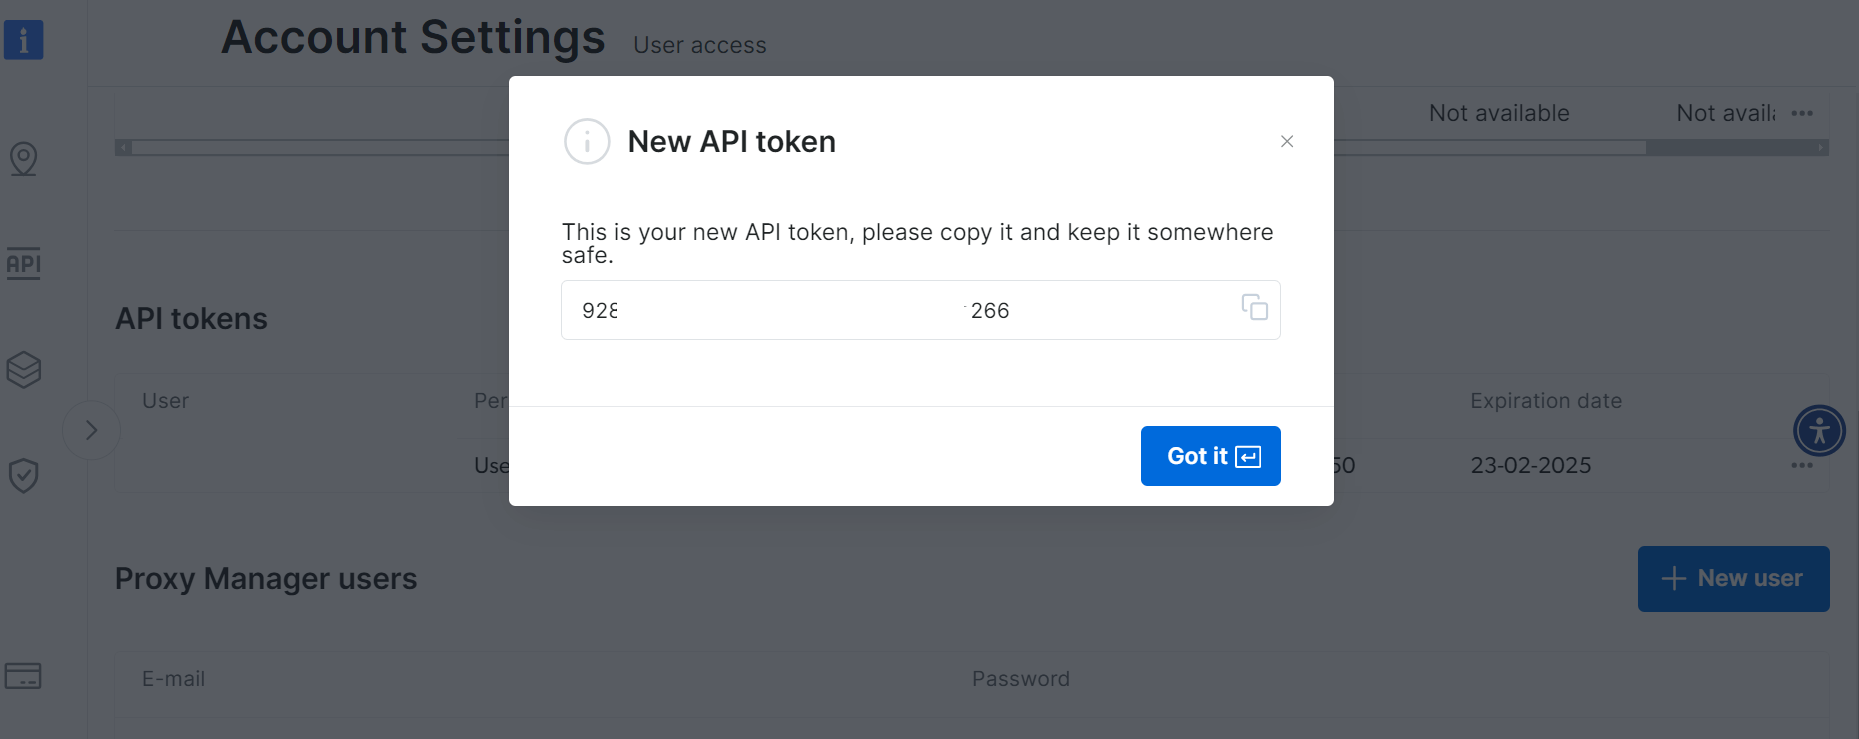
Task: Click the info icon in the New API token dialog
Action: [x=587, y=141]
